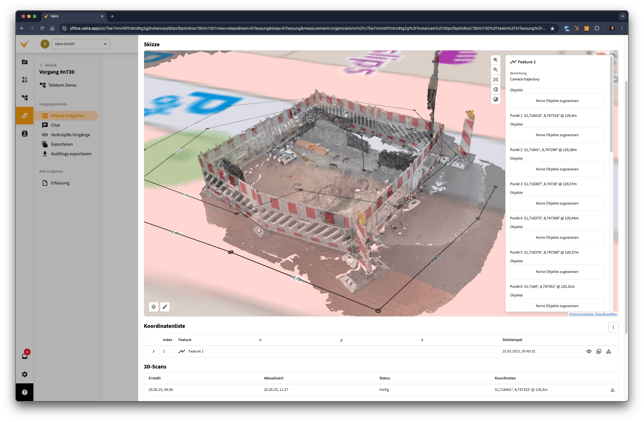Click the fit-to-view icon in viewer toolbar

pos(495,80)
